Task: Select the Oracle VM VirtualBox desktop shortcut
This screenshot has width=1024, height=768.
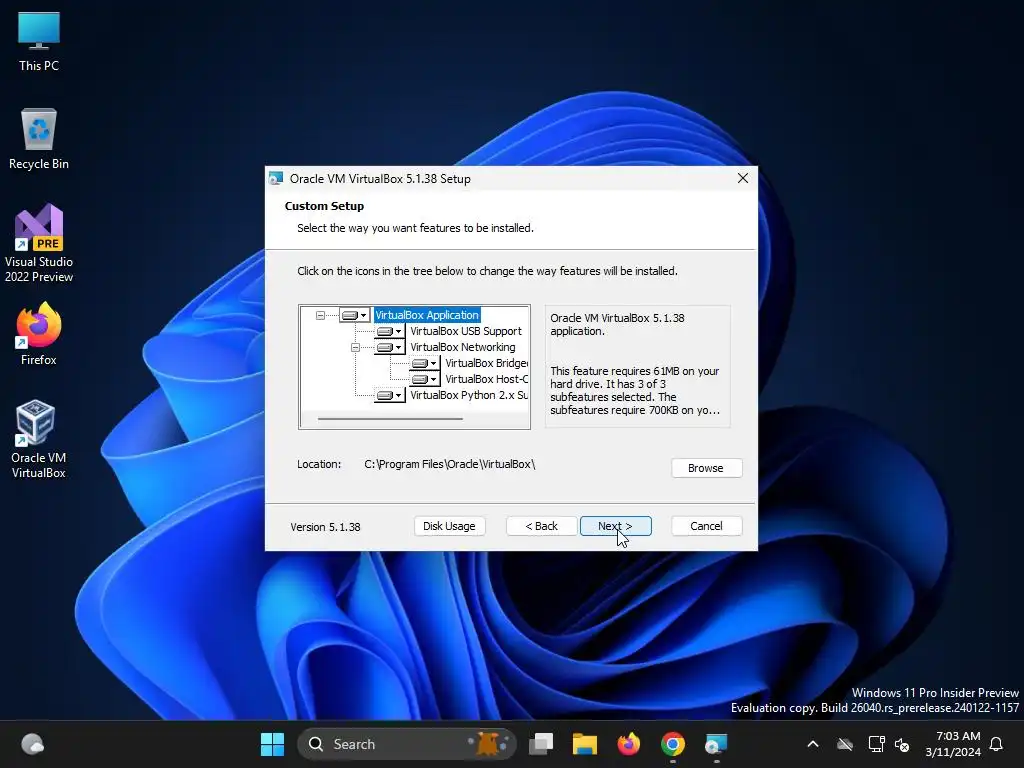Action: point(39,439)
